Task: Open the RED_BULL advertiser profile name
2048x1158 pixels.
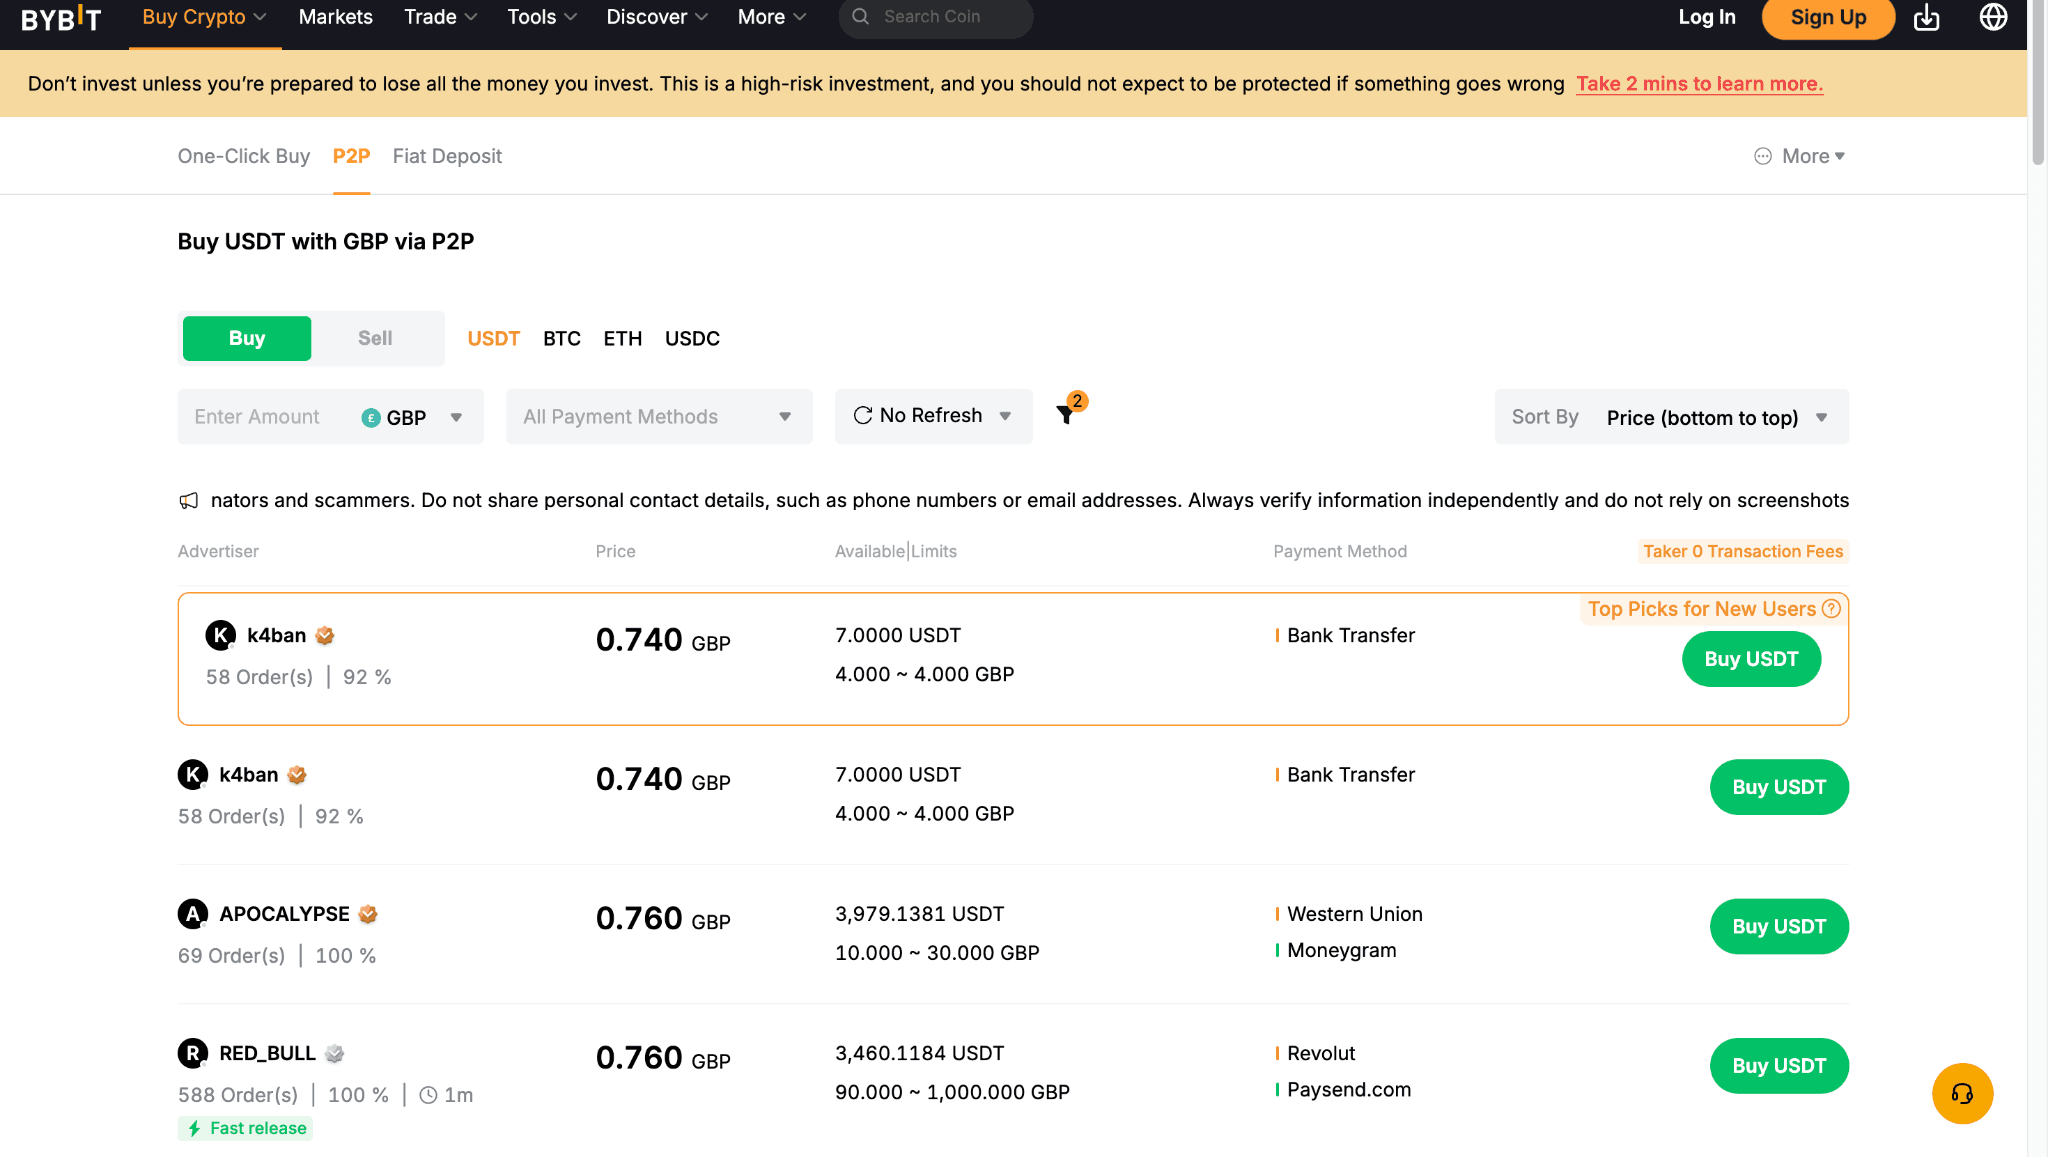Action: pos(267,1053)
